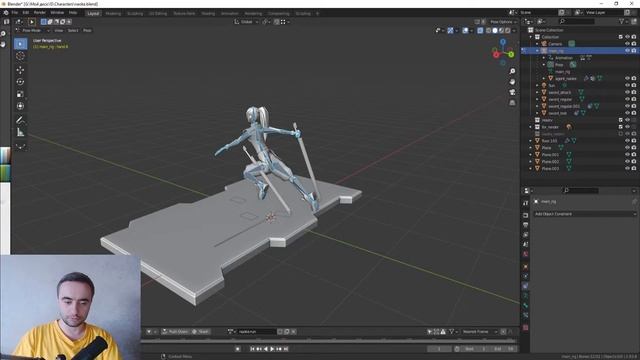Open the World properties tab
Screen dimensions: 640x360
526,254
